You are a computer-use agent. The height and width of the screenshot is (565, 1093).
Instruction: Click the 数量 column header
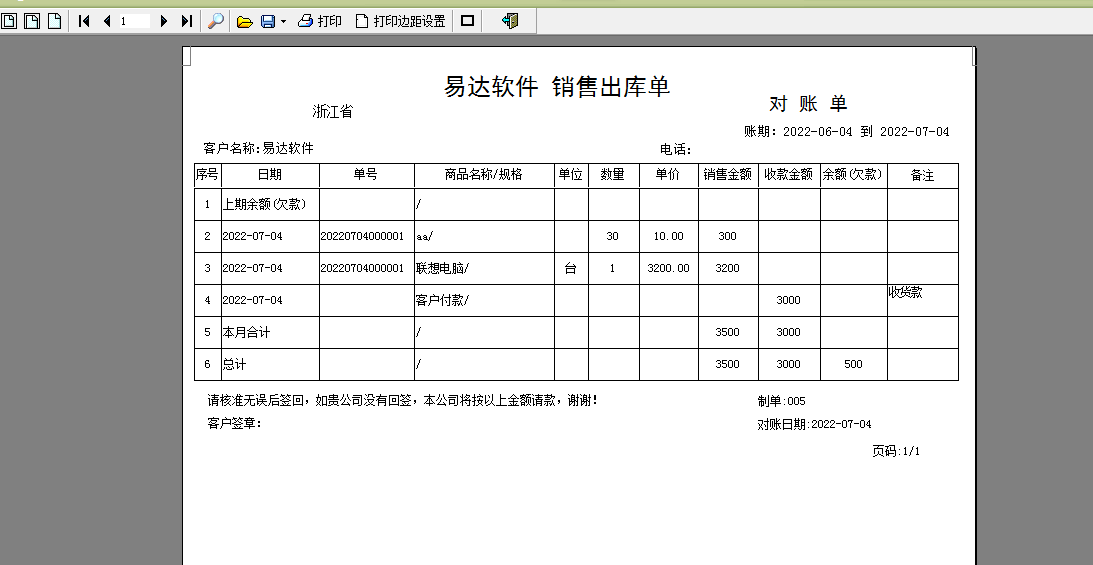(613, 175)
